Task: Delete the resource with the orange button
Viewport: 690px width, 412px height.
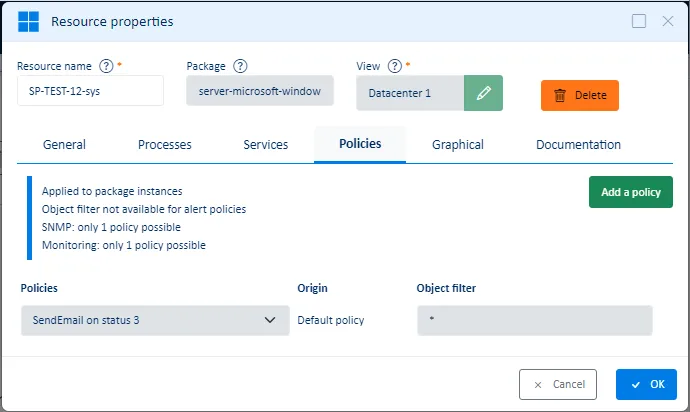Action: click(x=580, y=95)
